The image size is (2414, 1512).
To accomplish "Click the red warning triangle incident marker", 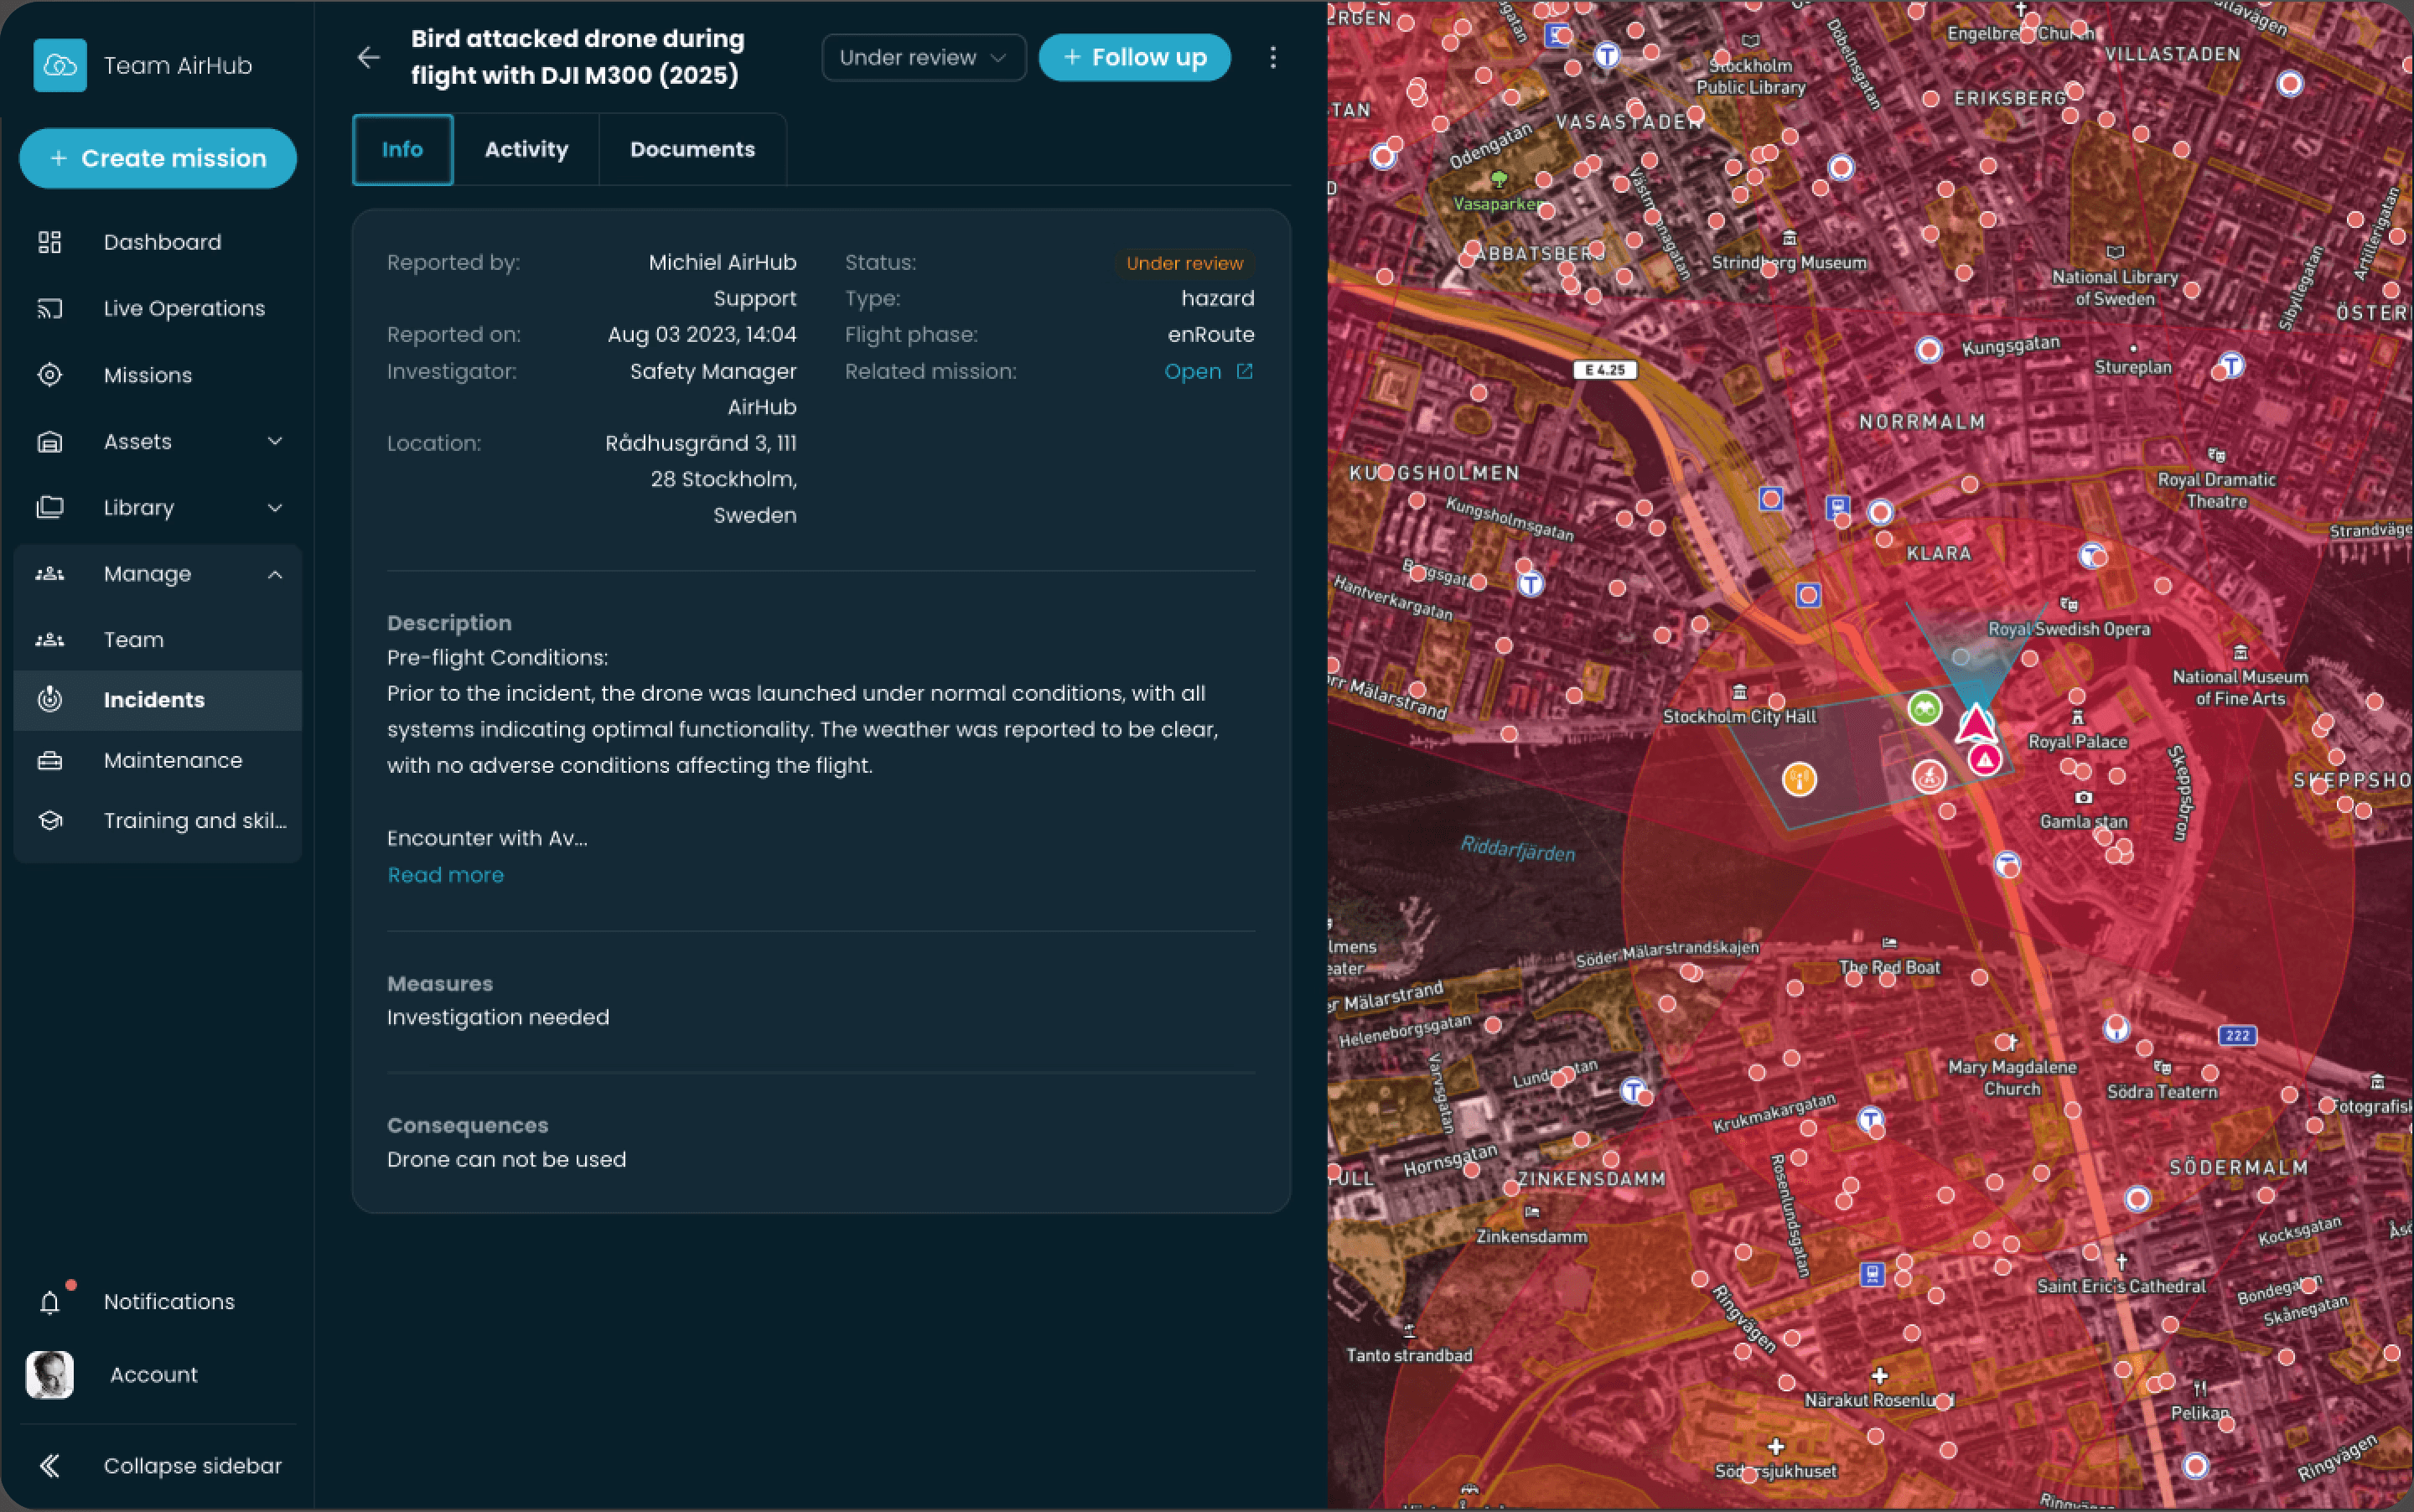I will pos(1985,760).
